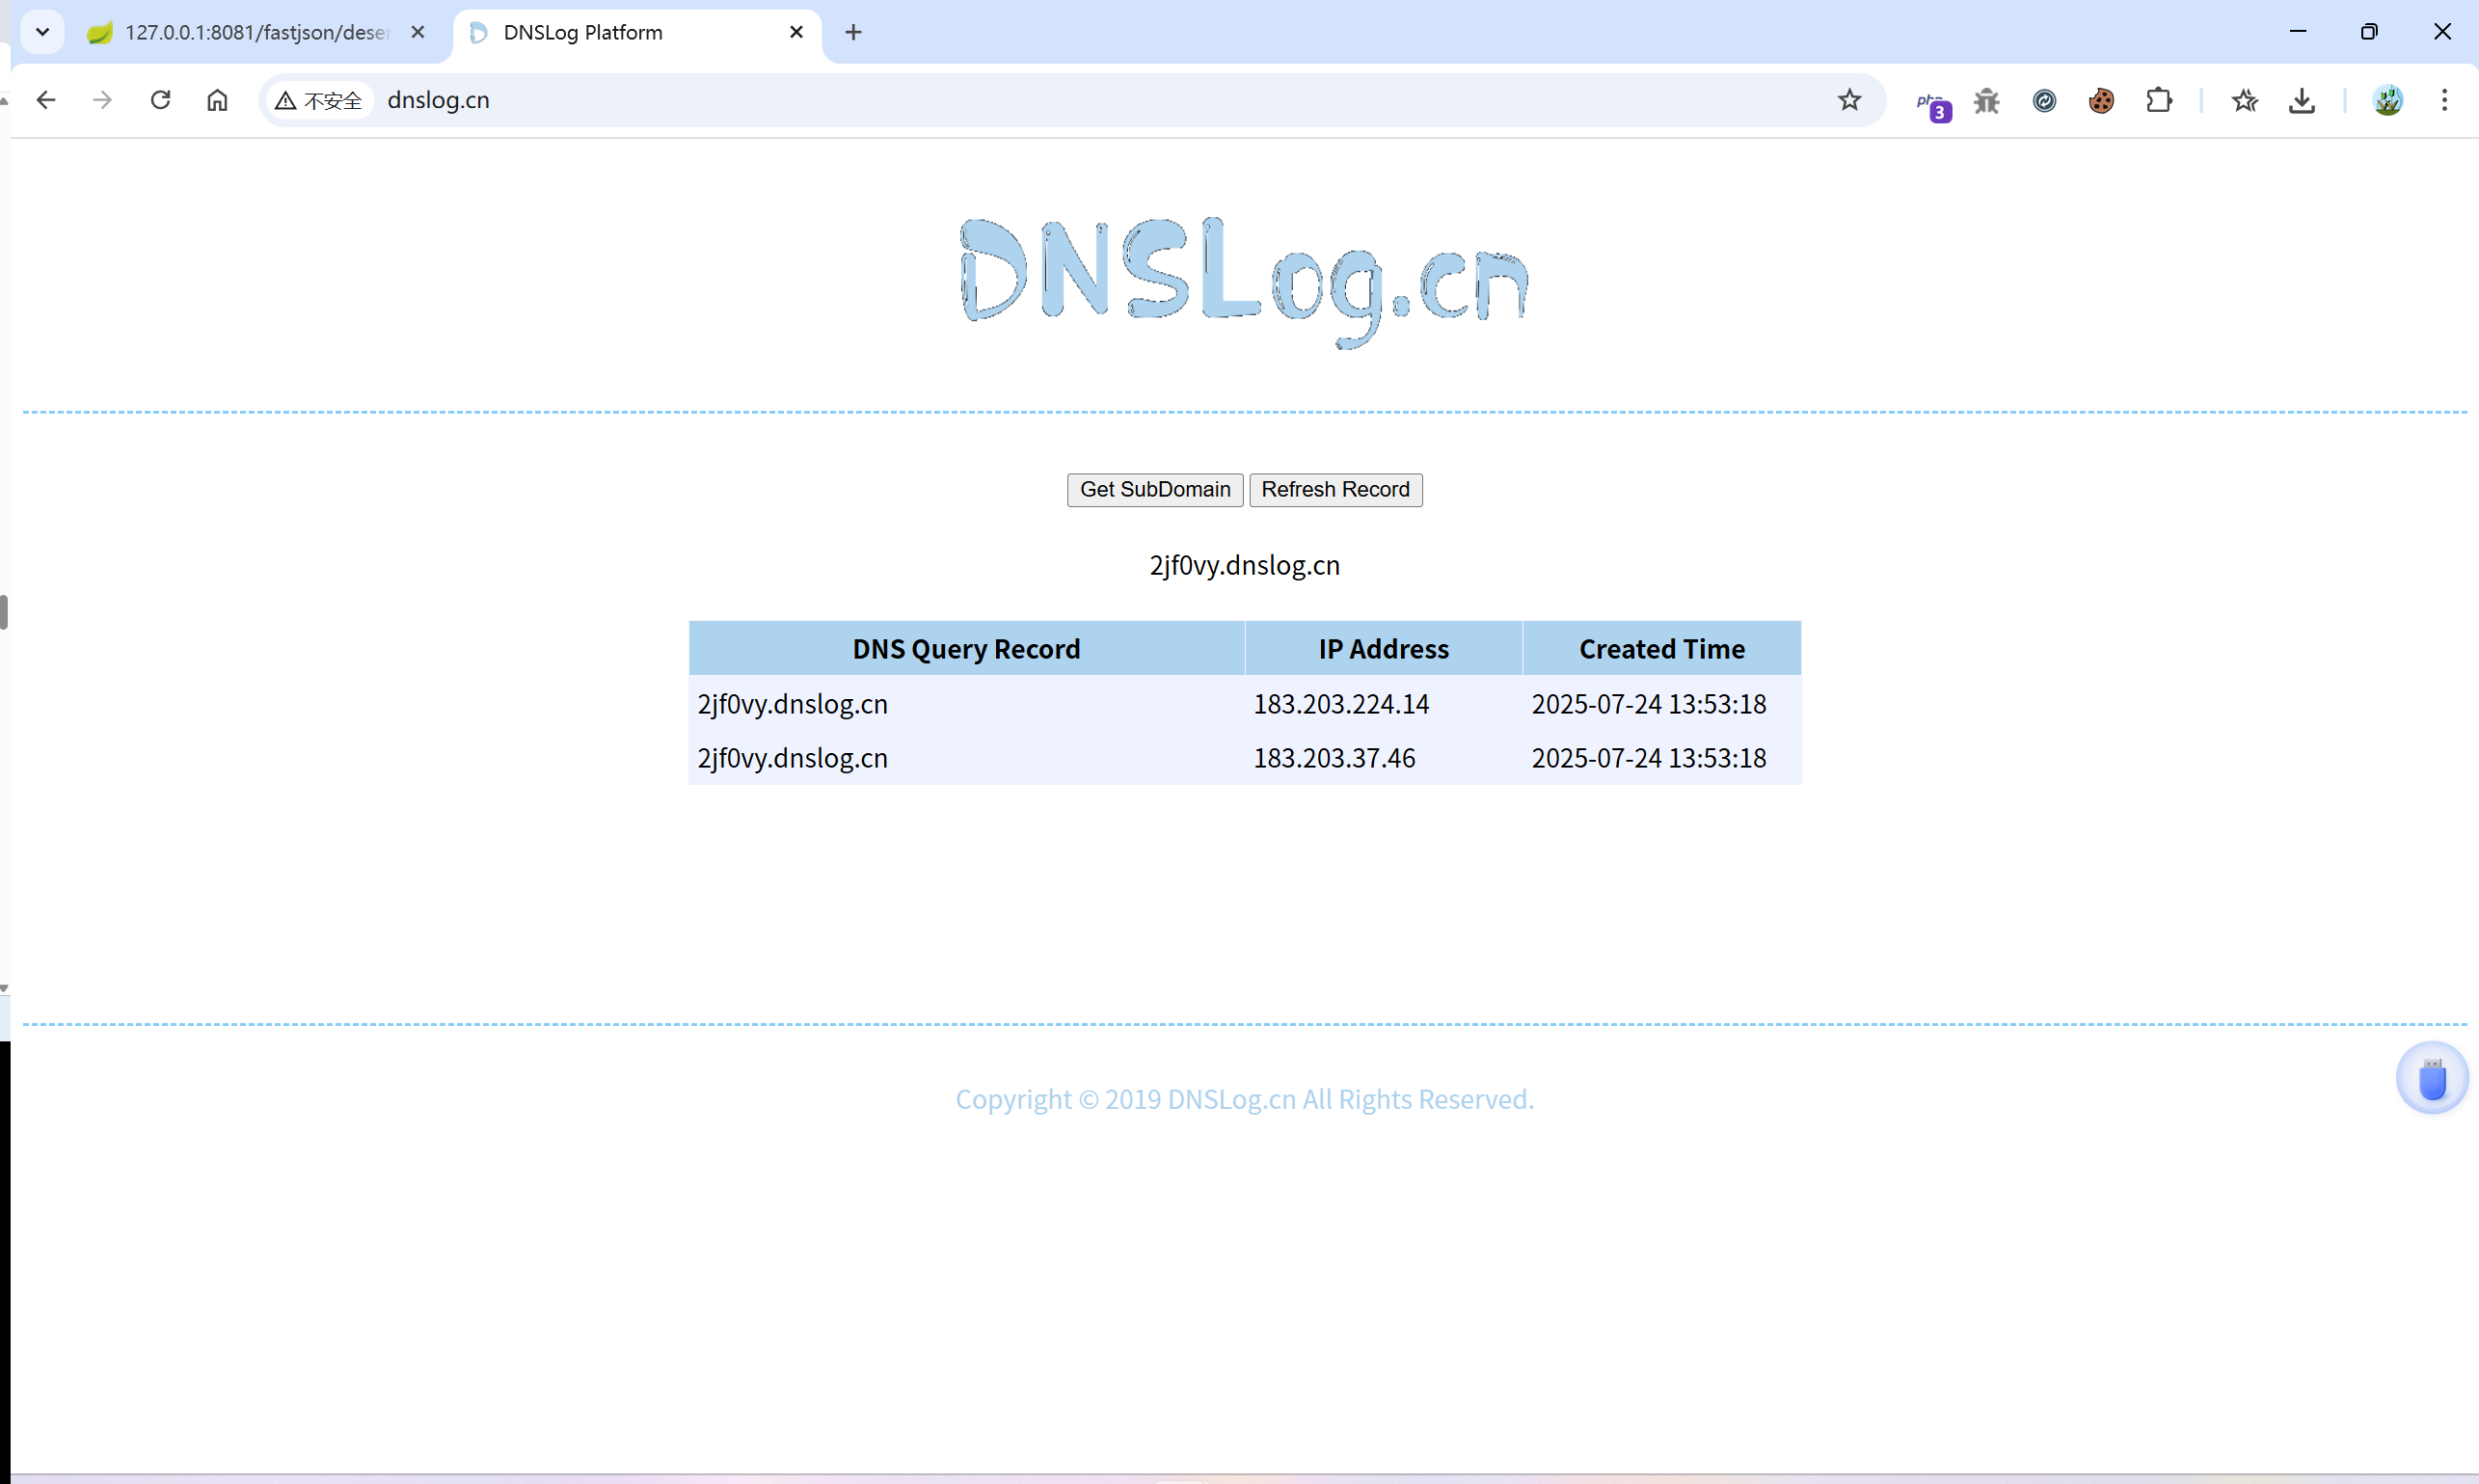Click the Get SubDomain button
The width and height of the screenshot is (2479, 1484).
click(1154, 489)
